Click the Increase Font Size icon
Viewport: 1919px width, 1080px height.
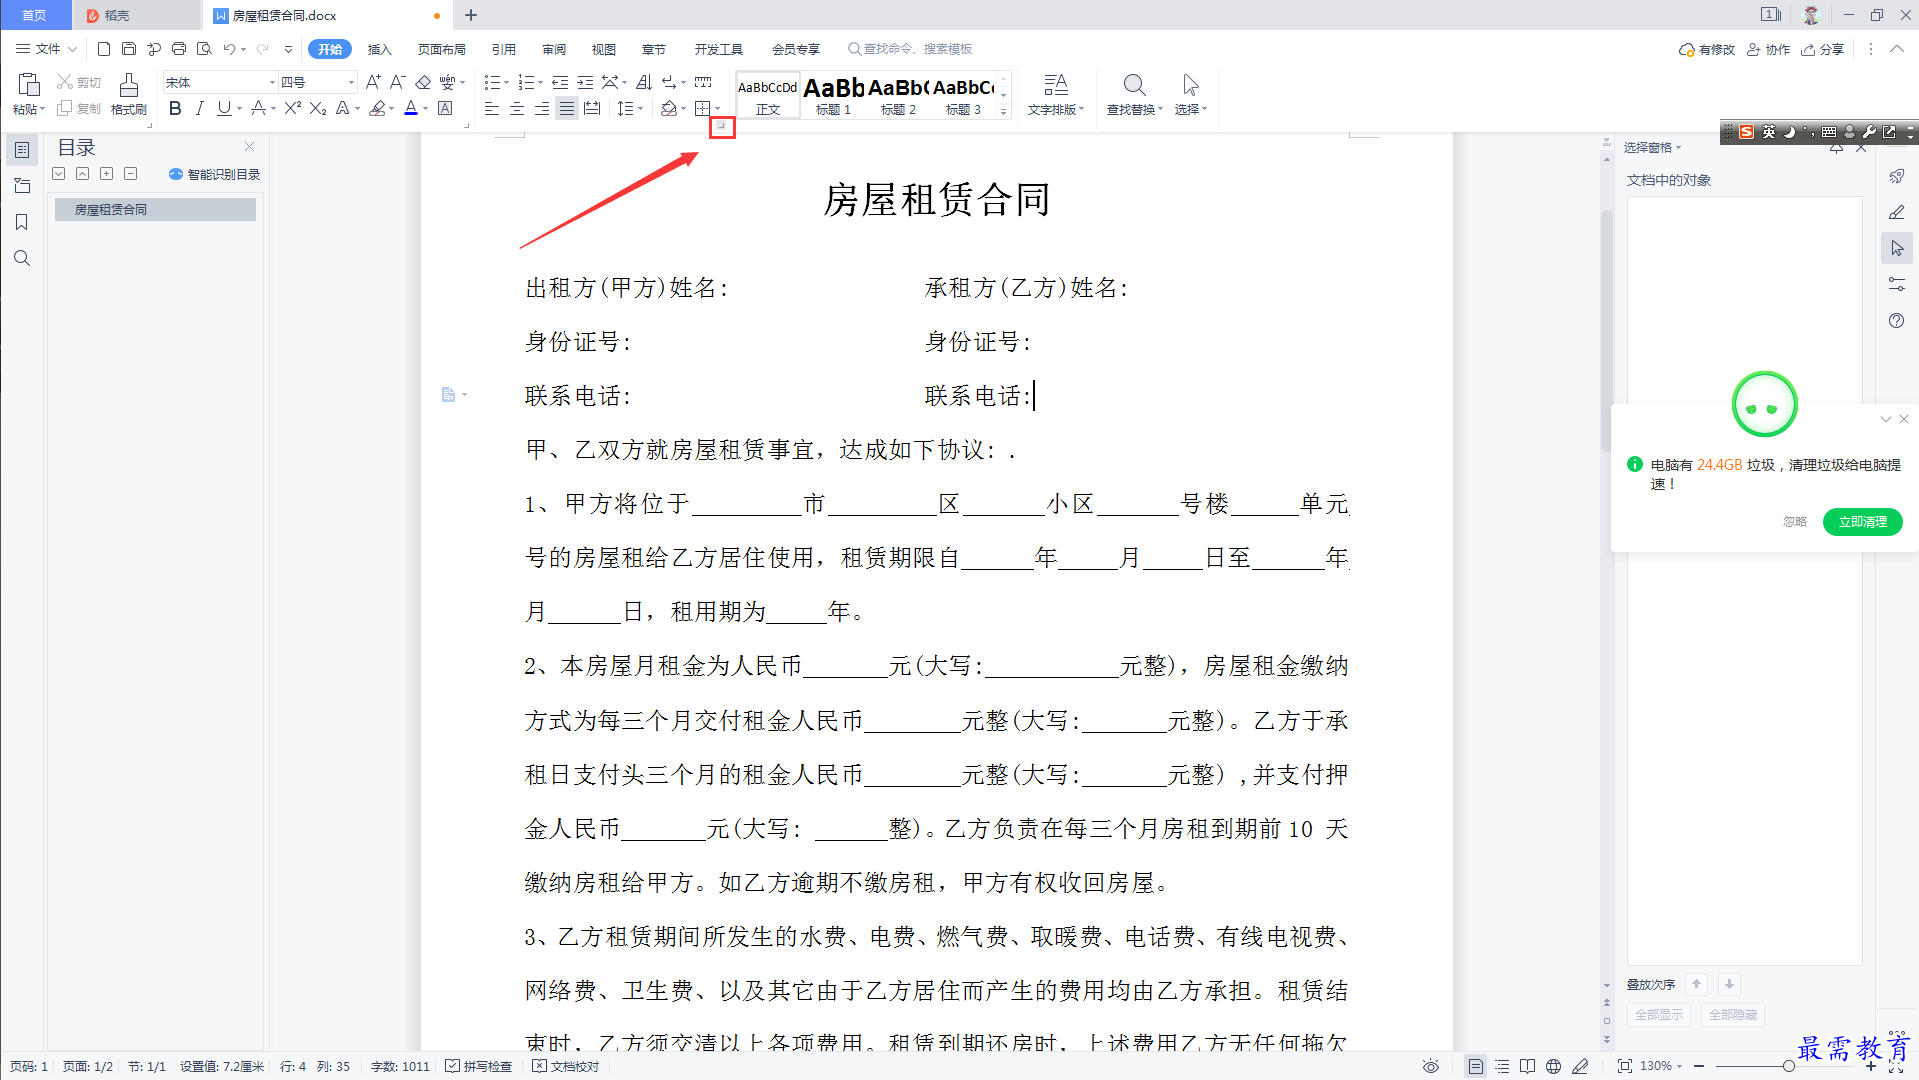[x=373, y=82]
